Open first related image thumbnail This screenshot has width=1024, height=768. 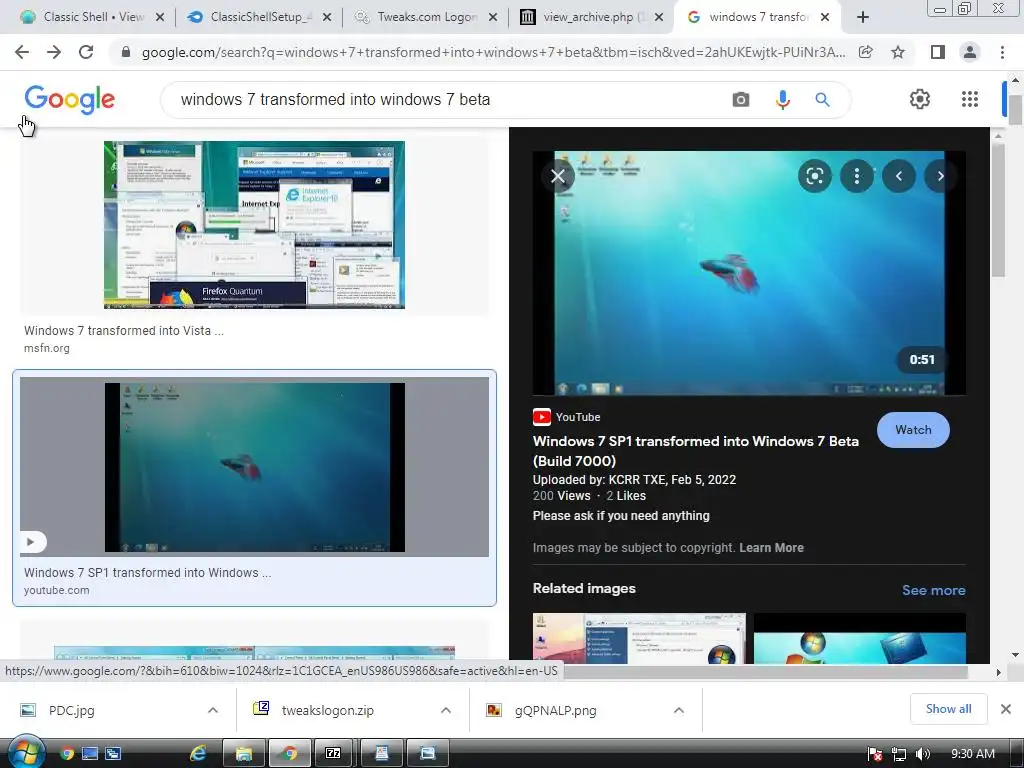[639, 638]
